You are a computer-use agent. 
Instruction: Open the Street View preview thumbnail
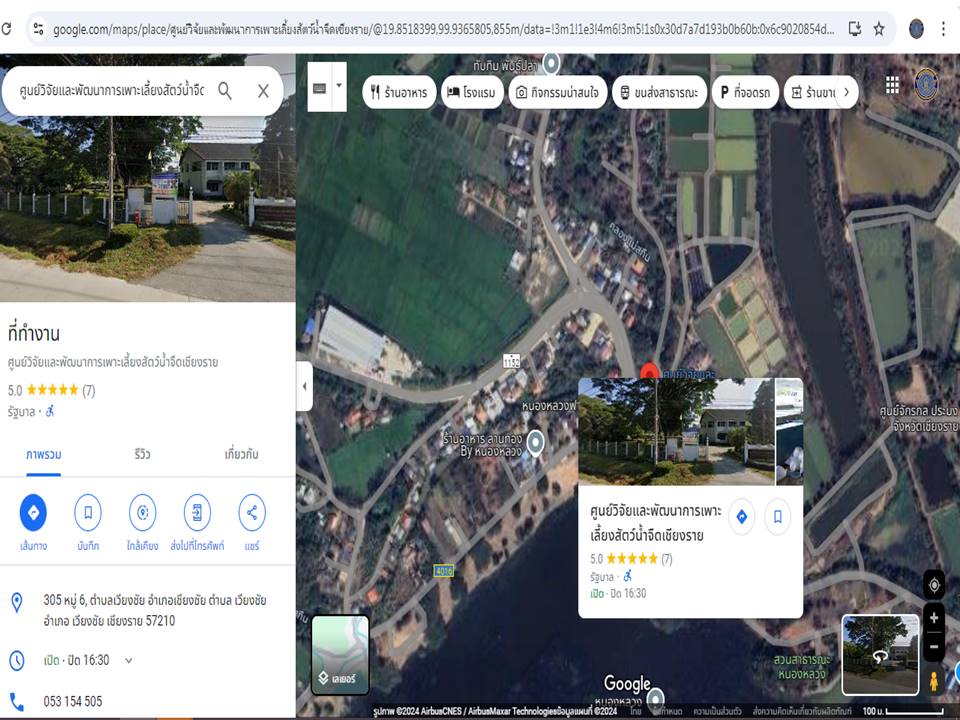coord(880,654)
